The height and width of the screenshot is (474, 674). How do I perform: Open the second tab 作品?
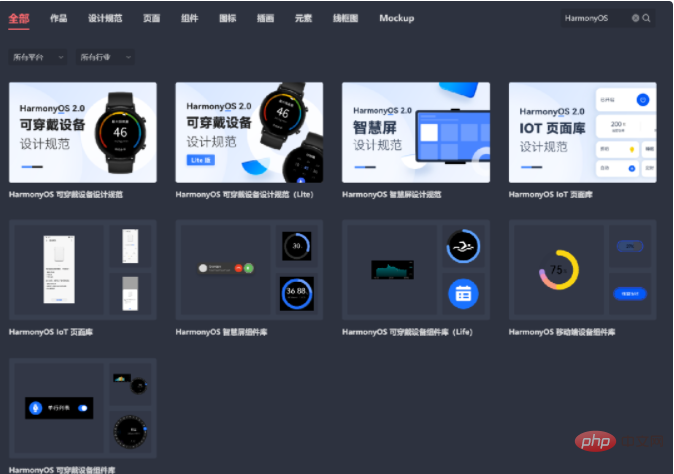(58, 18)
